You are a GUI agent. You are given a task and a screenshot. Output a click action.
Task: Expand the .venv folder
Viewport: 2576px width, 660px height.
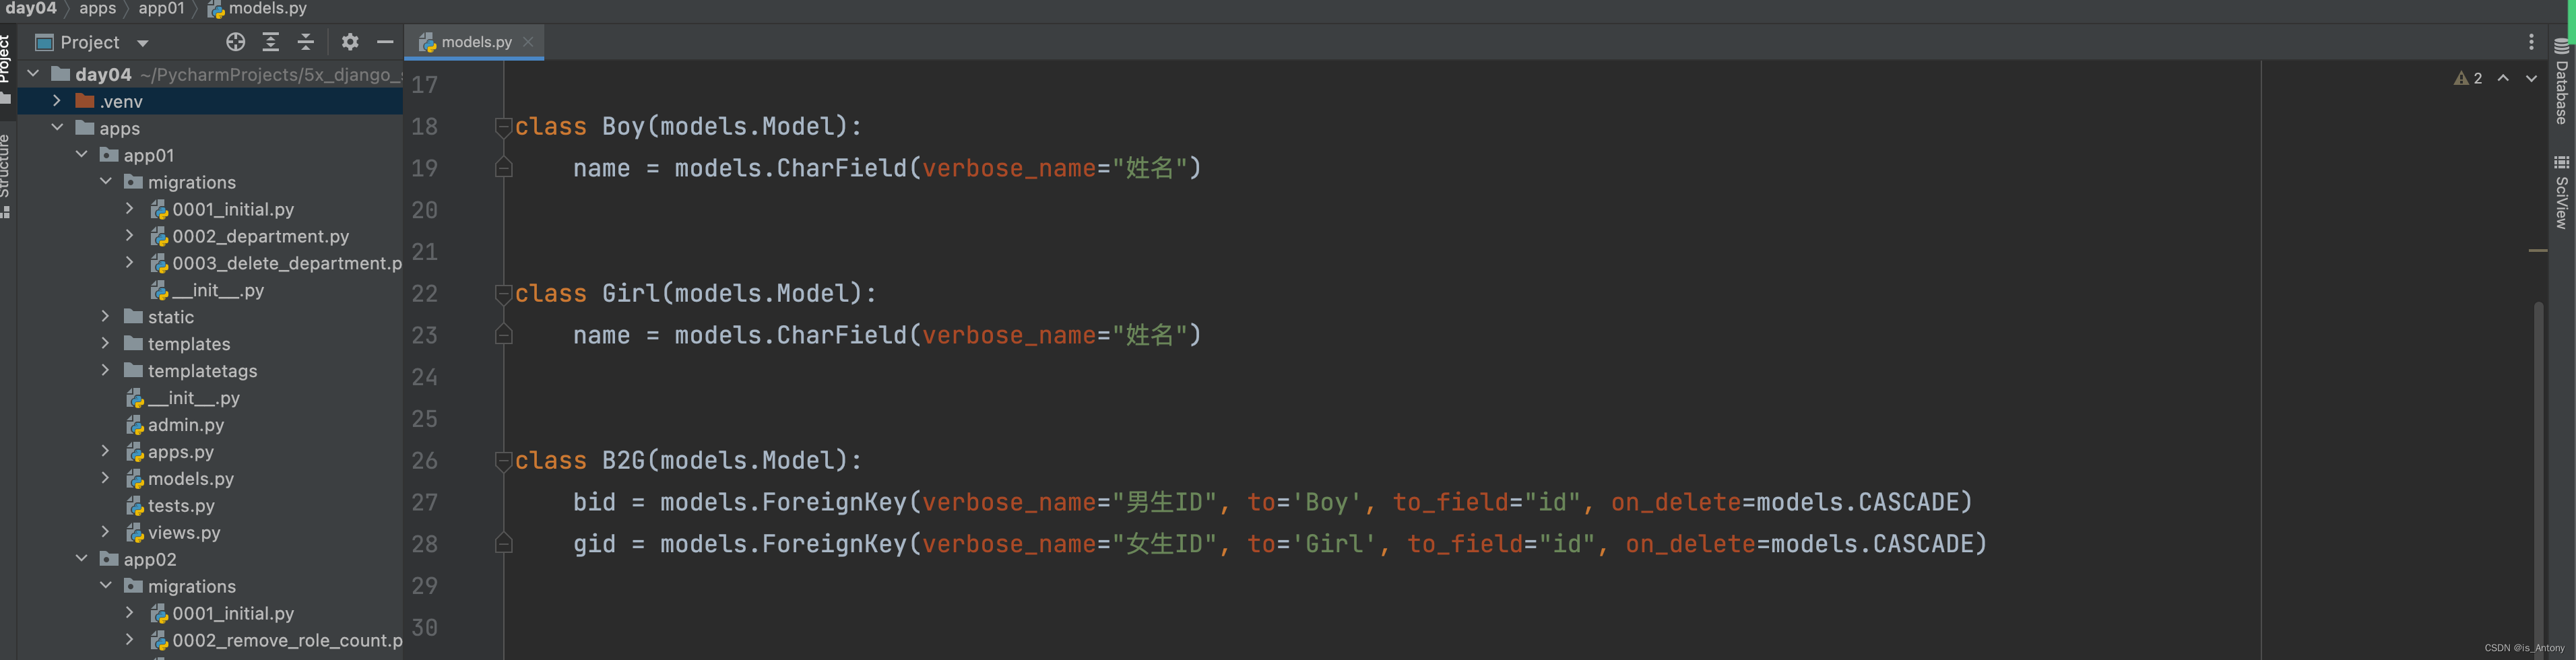(x=57, y=101)
